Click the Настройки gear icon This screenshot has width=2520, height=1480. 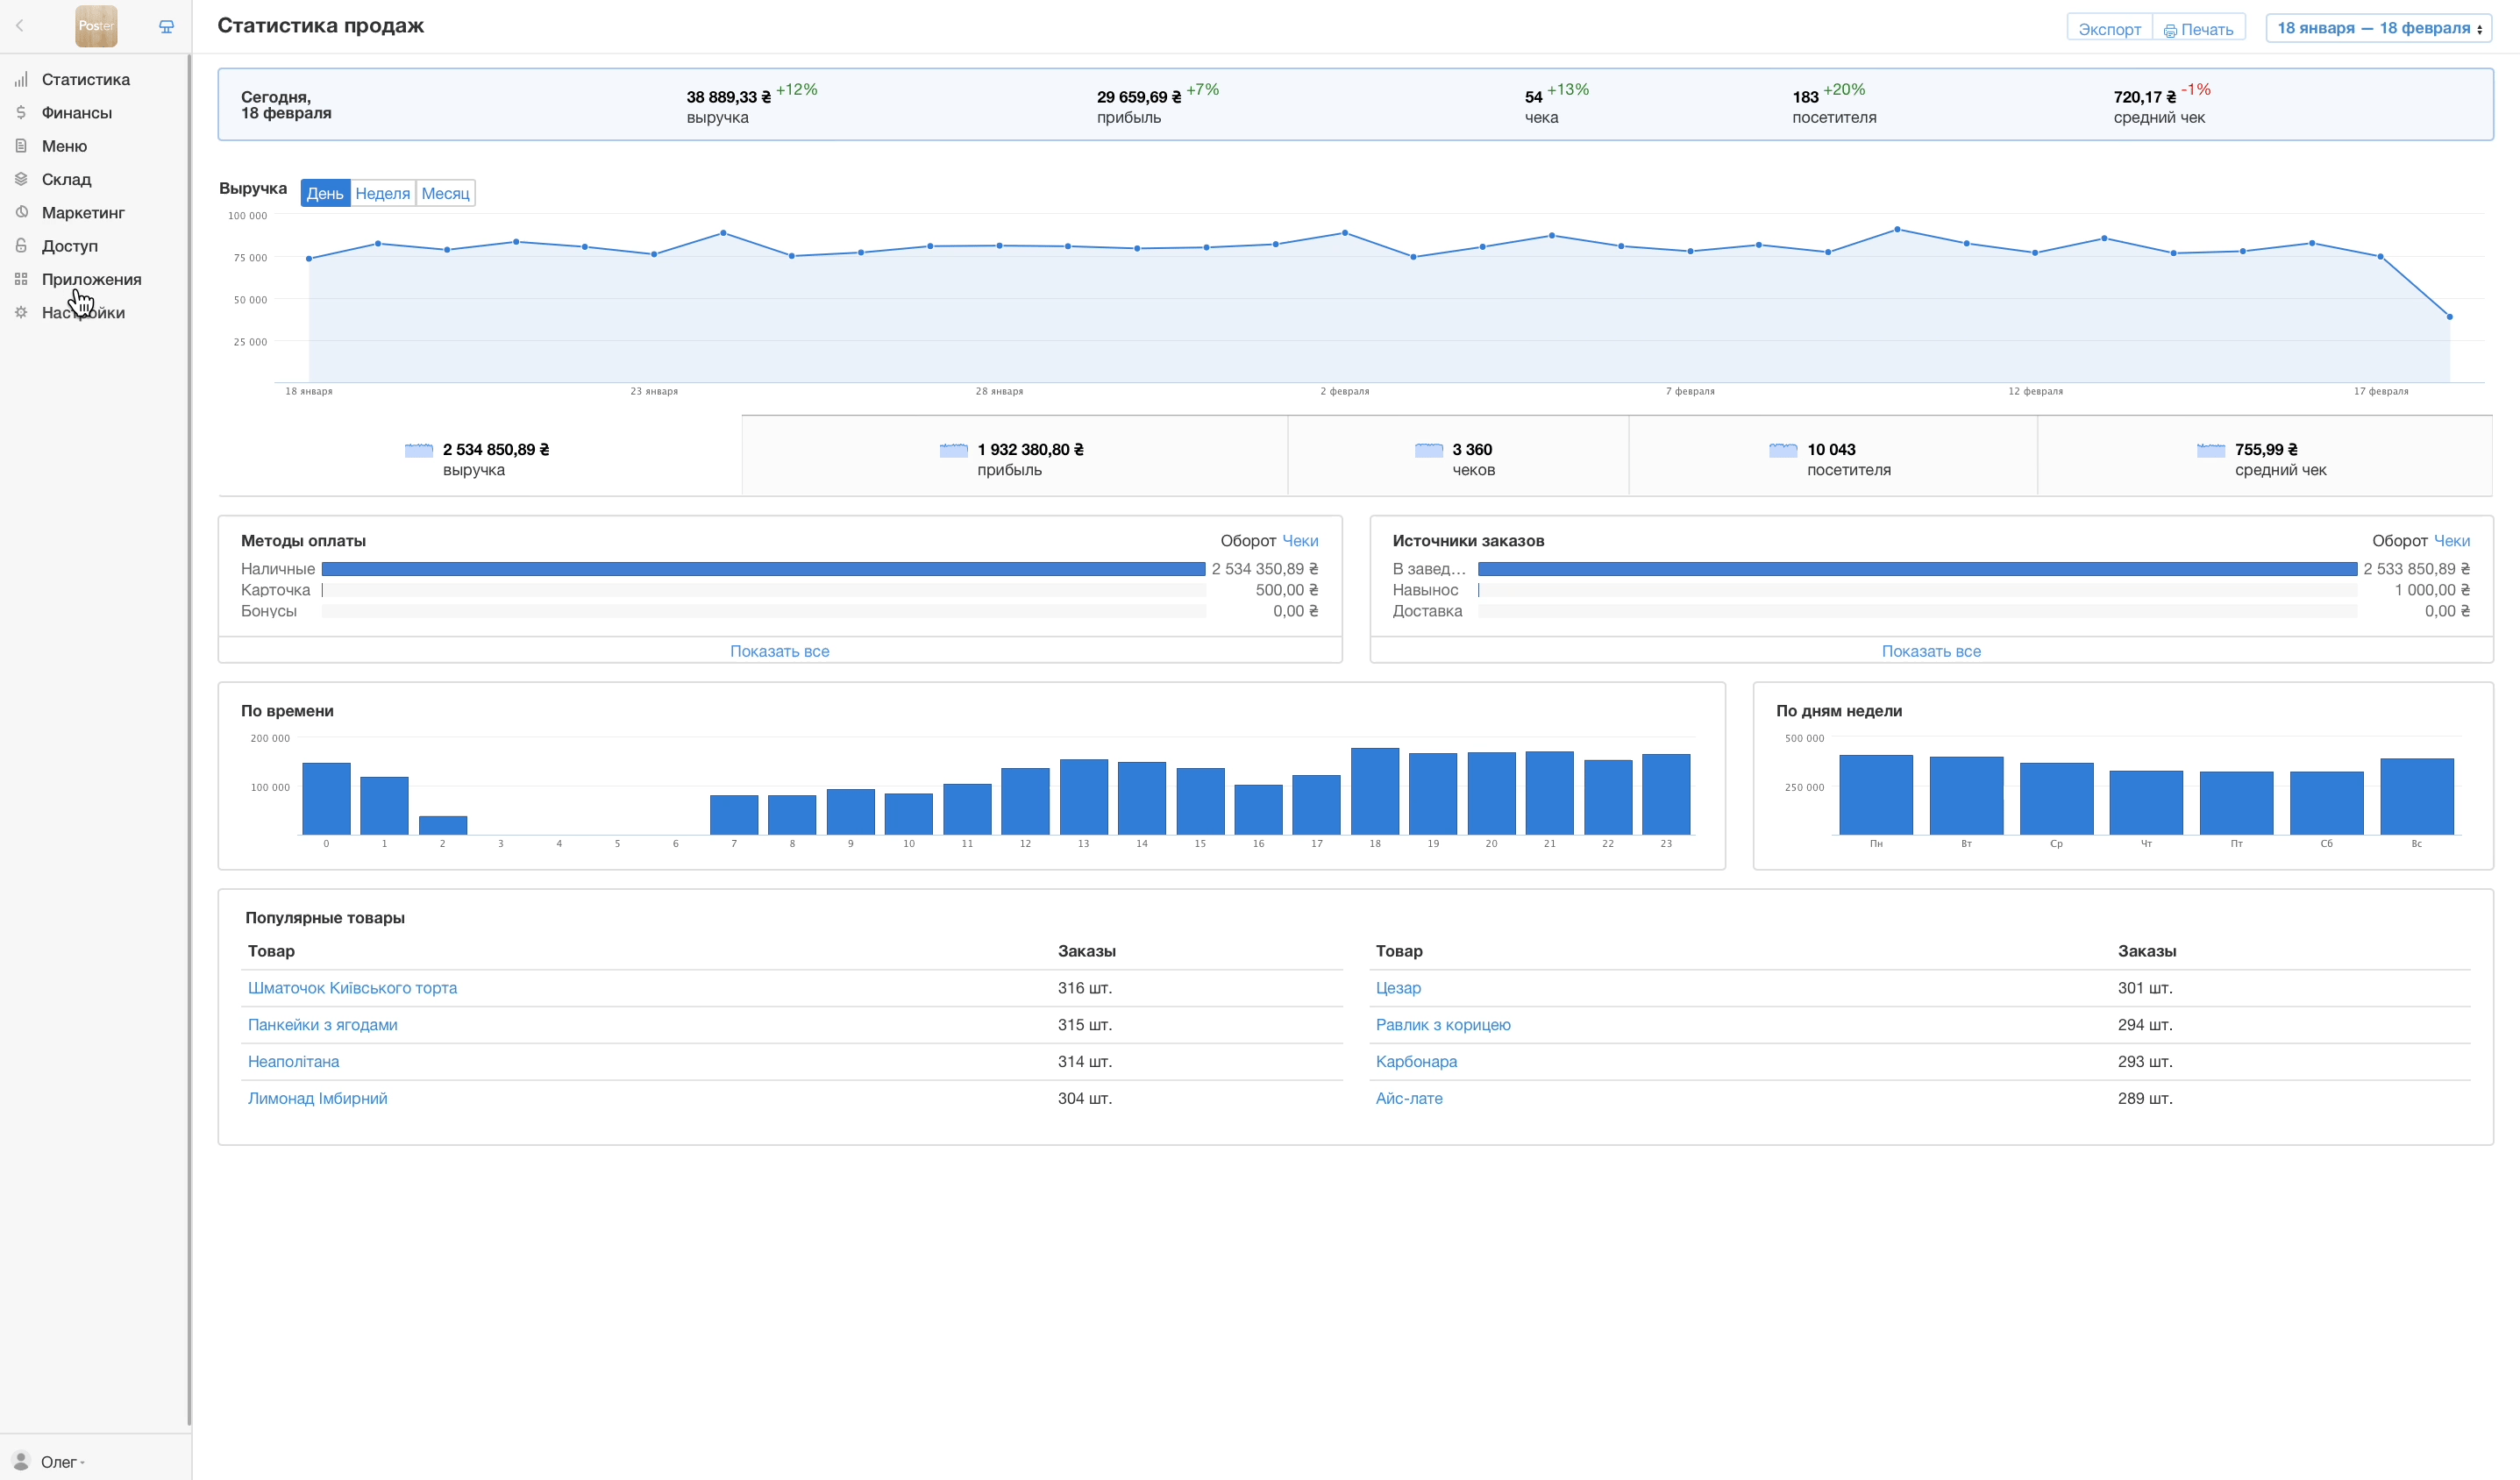21,312
